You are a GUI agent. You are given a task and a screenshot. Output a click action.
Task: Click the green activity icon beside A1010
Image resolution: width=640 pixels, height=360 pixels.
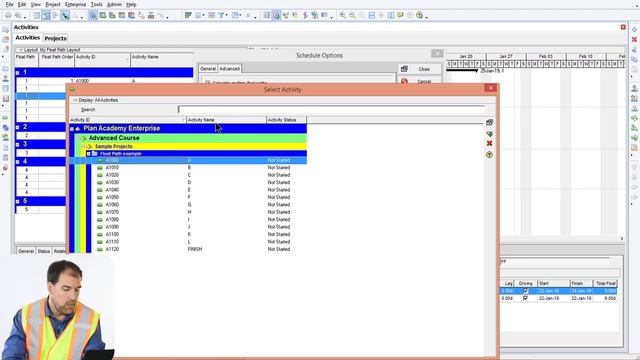tap(100, 168)
